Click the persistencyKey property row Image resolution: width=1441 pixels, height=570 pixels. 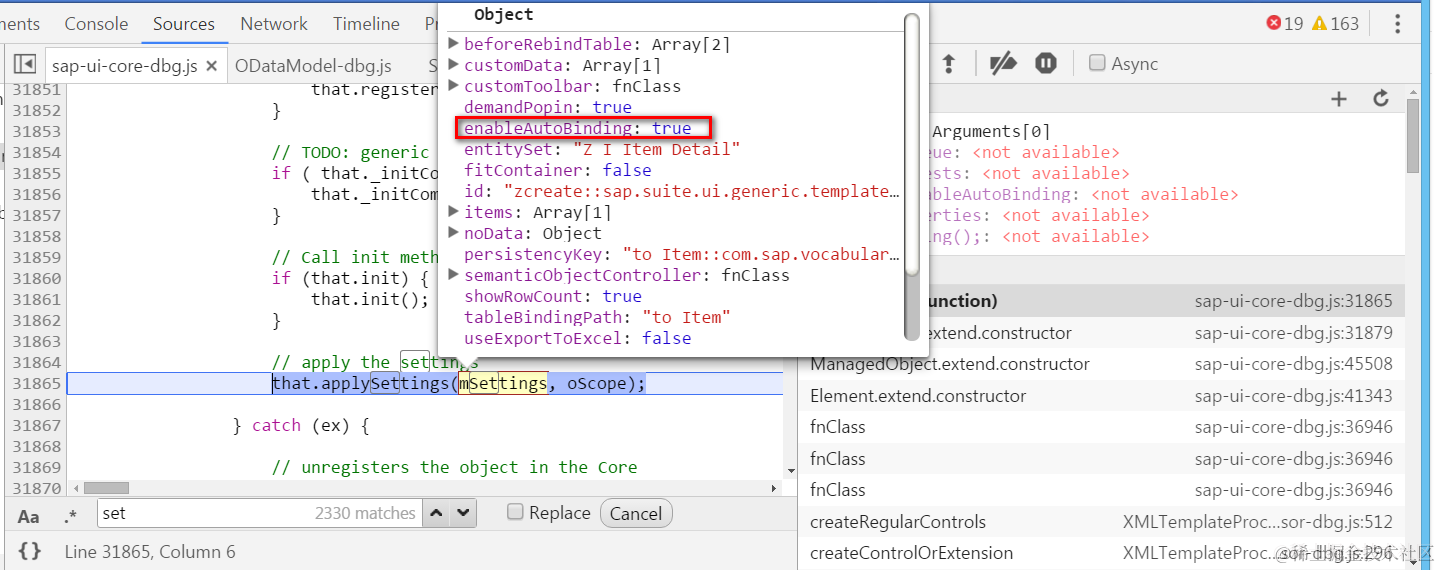pyautogui.click(x=682, y=254)
